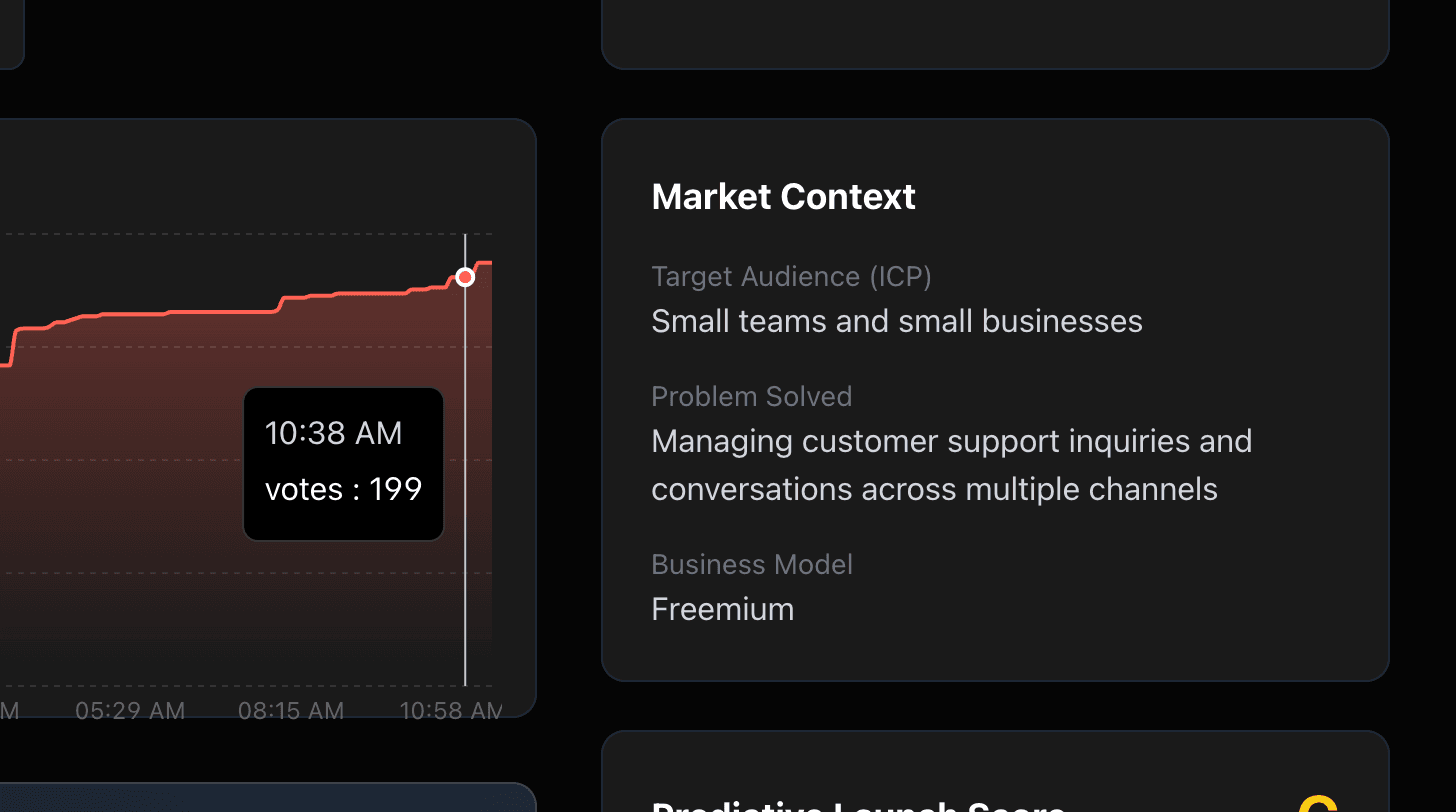Click the "10:38 AM" time in the tooltip
The image size is (1456, 812).
[333, 433]
